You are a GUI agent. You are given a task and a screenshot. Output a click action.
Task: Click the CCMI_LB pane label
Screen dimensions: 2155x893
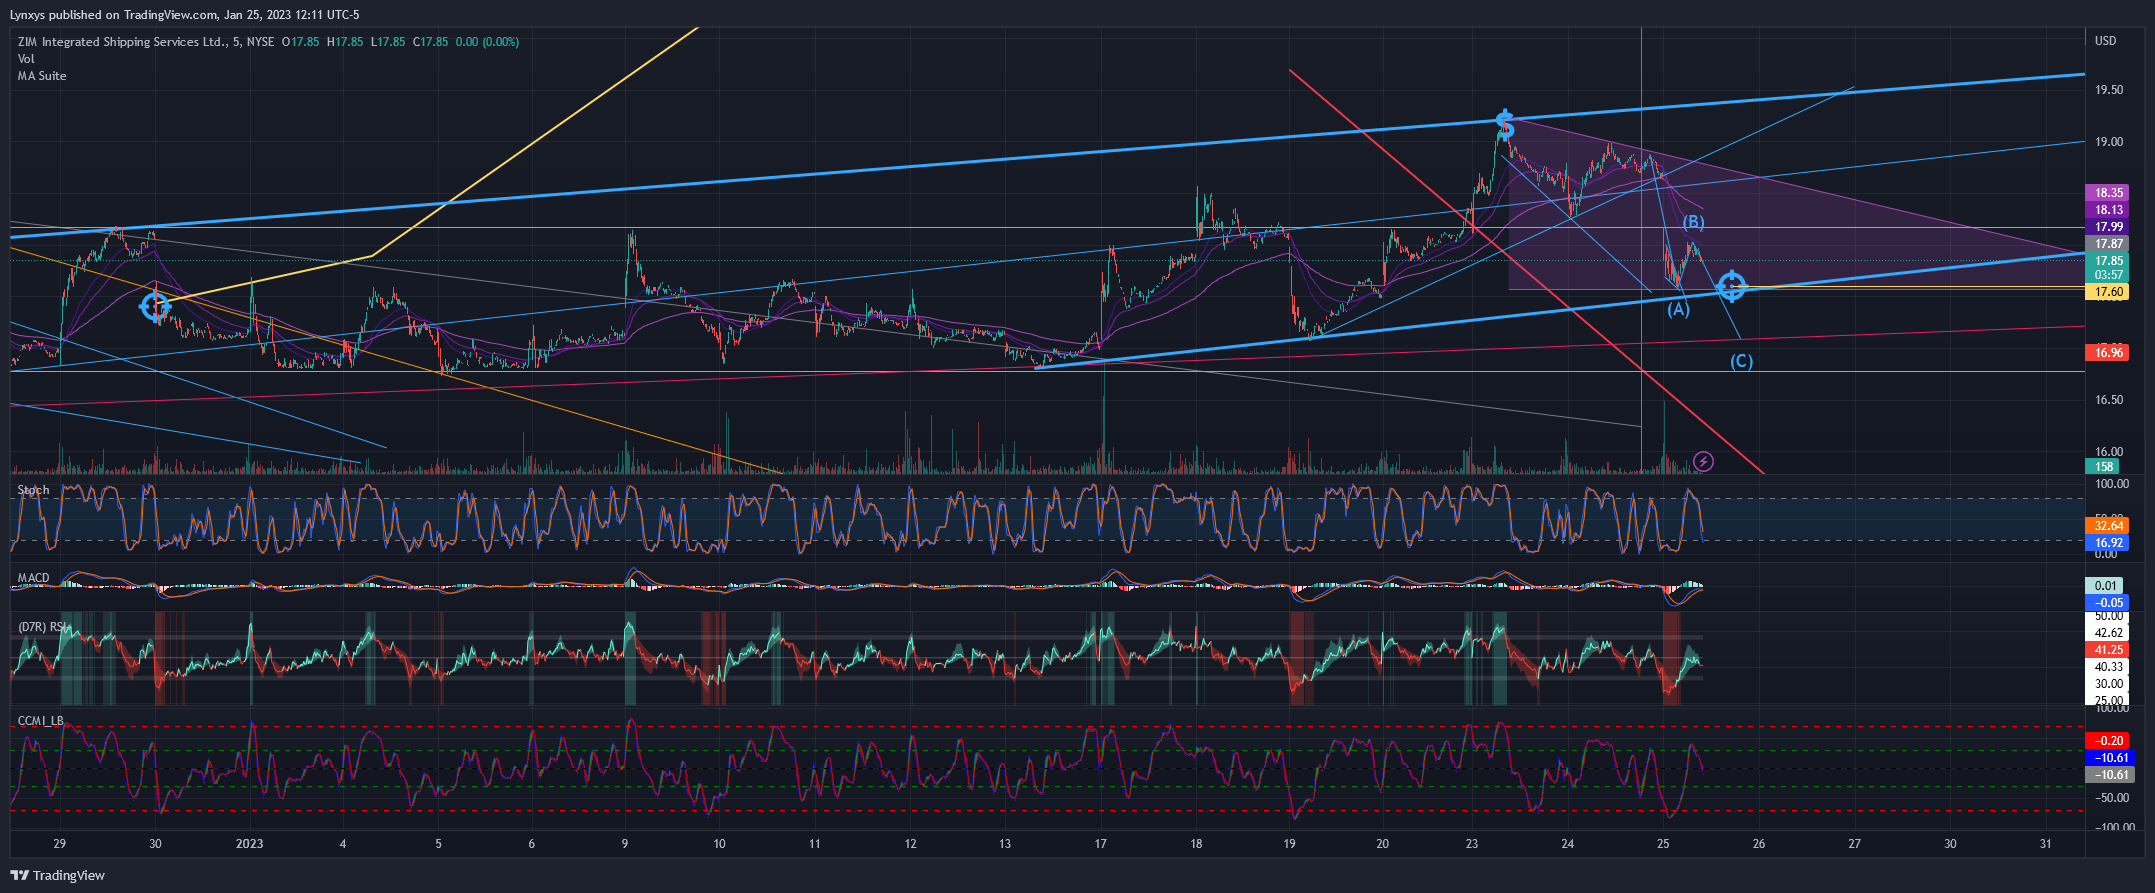(40, 721)
